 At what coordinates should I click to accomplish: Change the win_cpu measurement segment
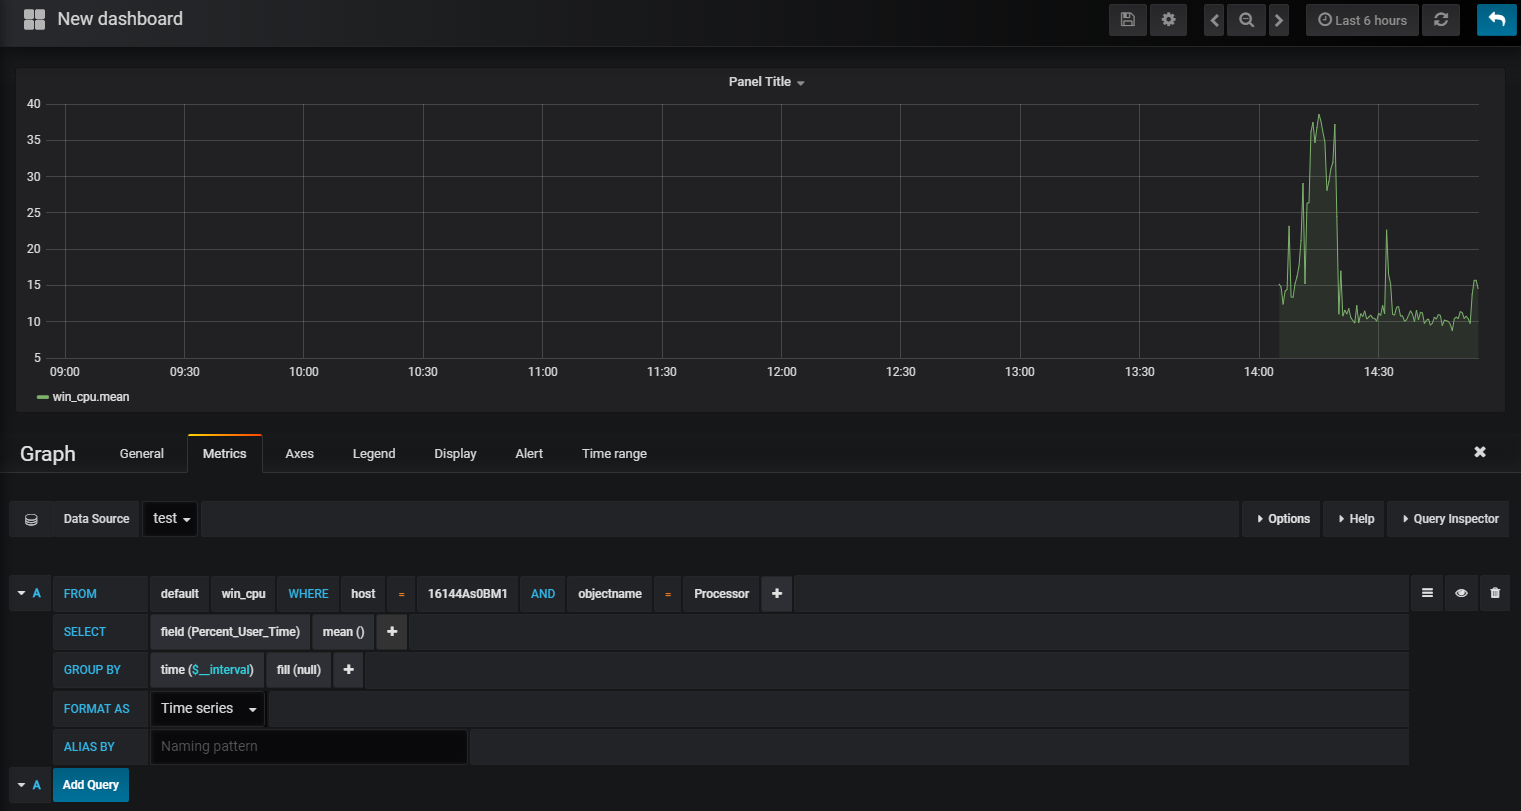(x=244, y=593)
